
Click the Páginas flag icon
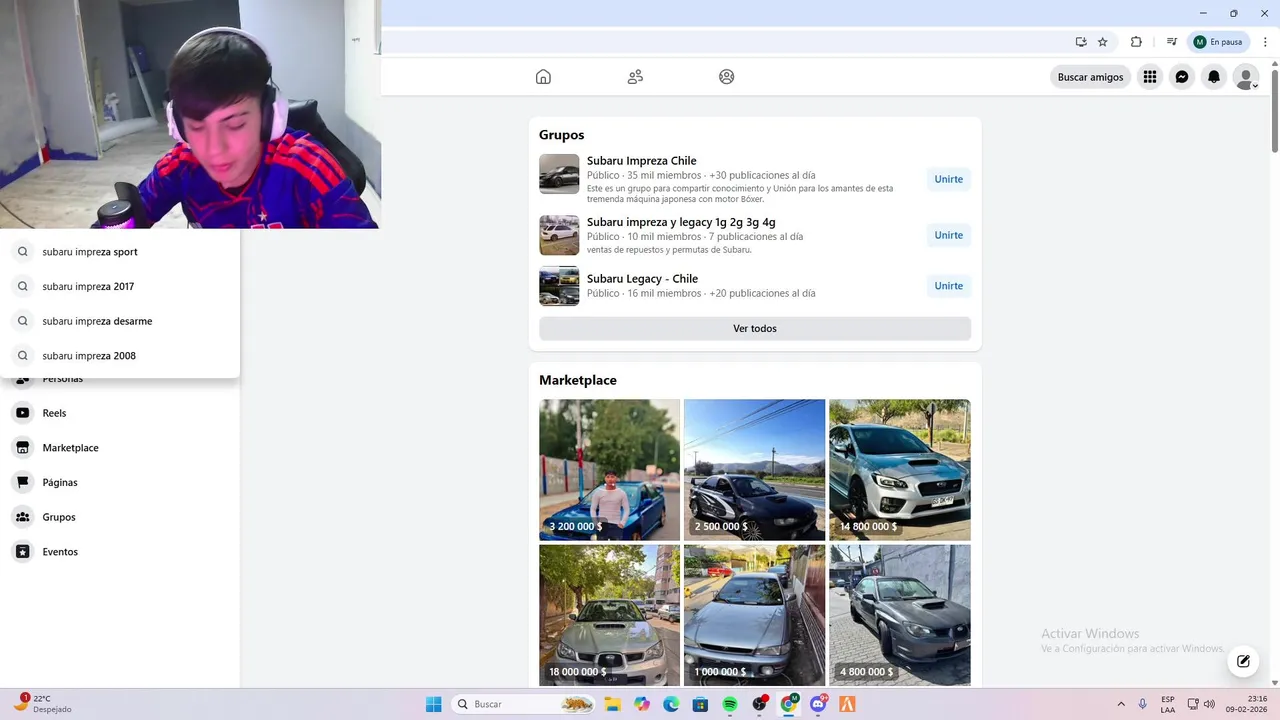tap(23, 482)
